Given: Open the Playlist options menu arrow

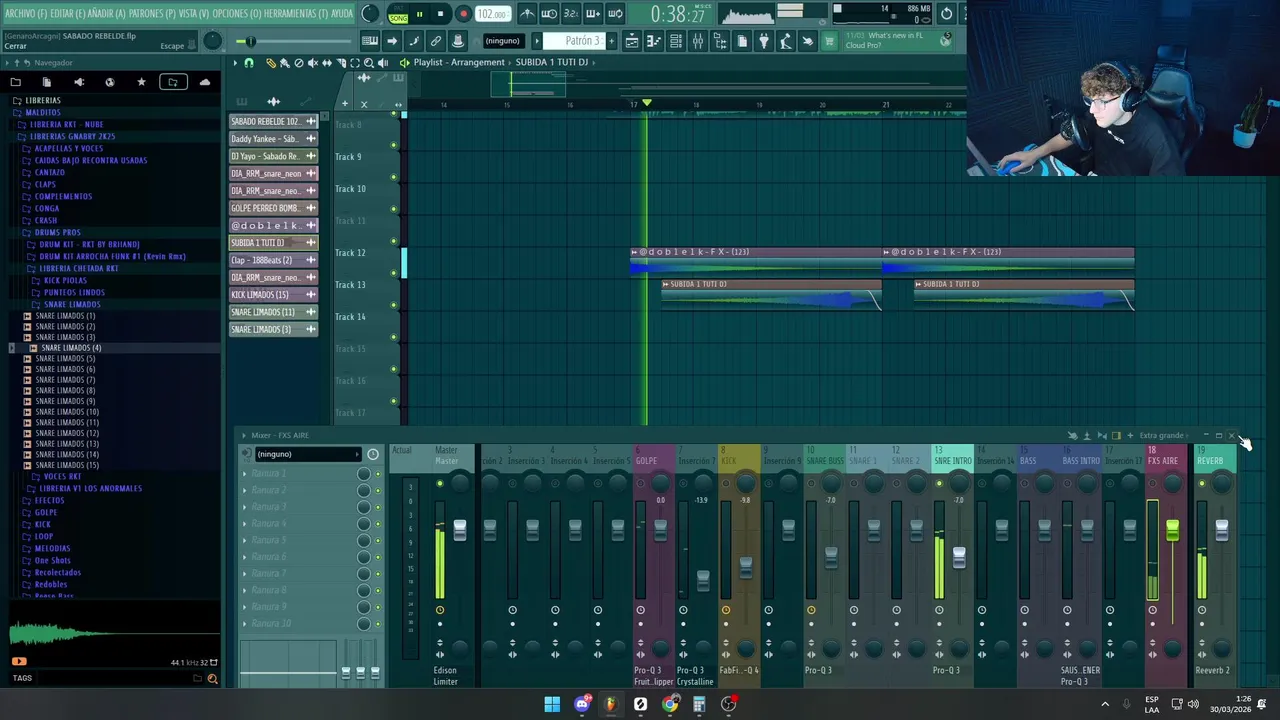Looking at the screenshot, I should 235,63.
